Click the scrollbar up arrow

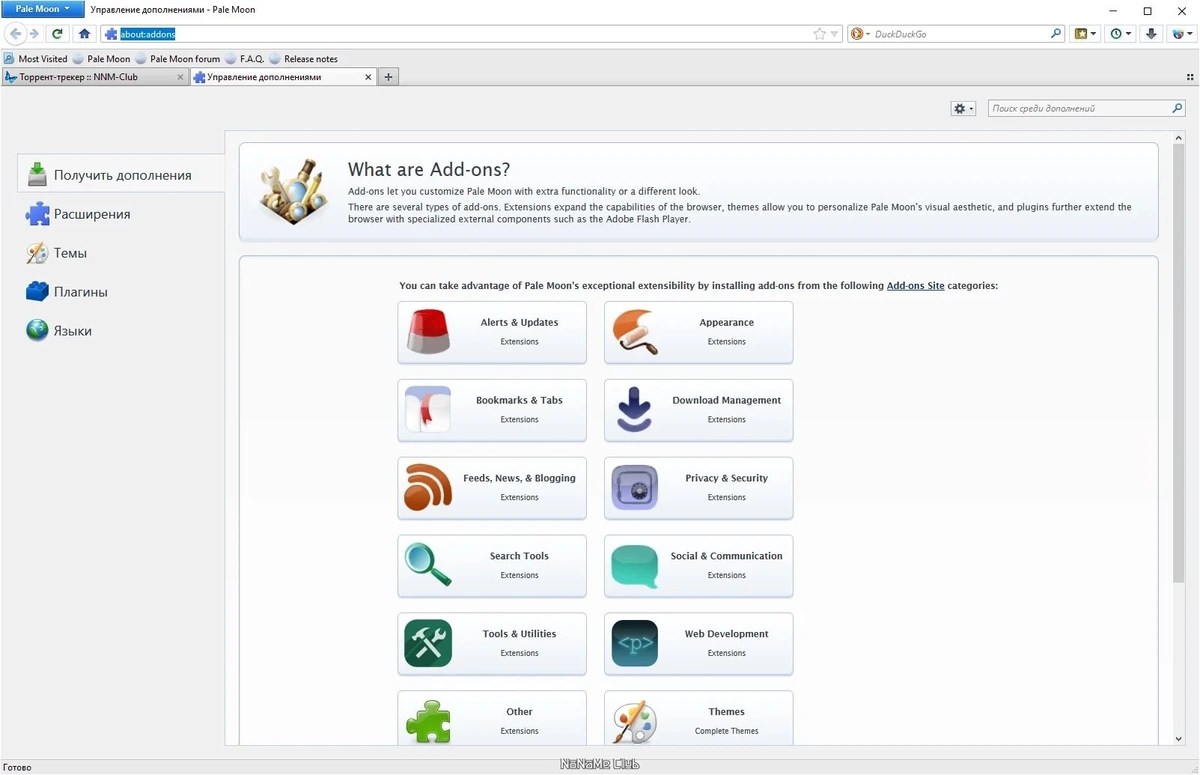(1178, 137)
